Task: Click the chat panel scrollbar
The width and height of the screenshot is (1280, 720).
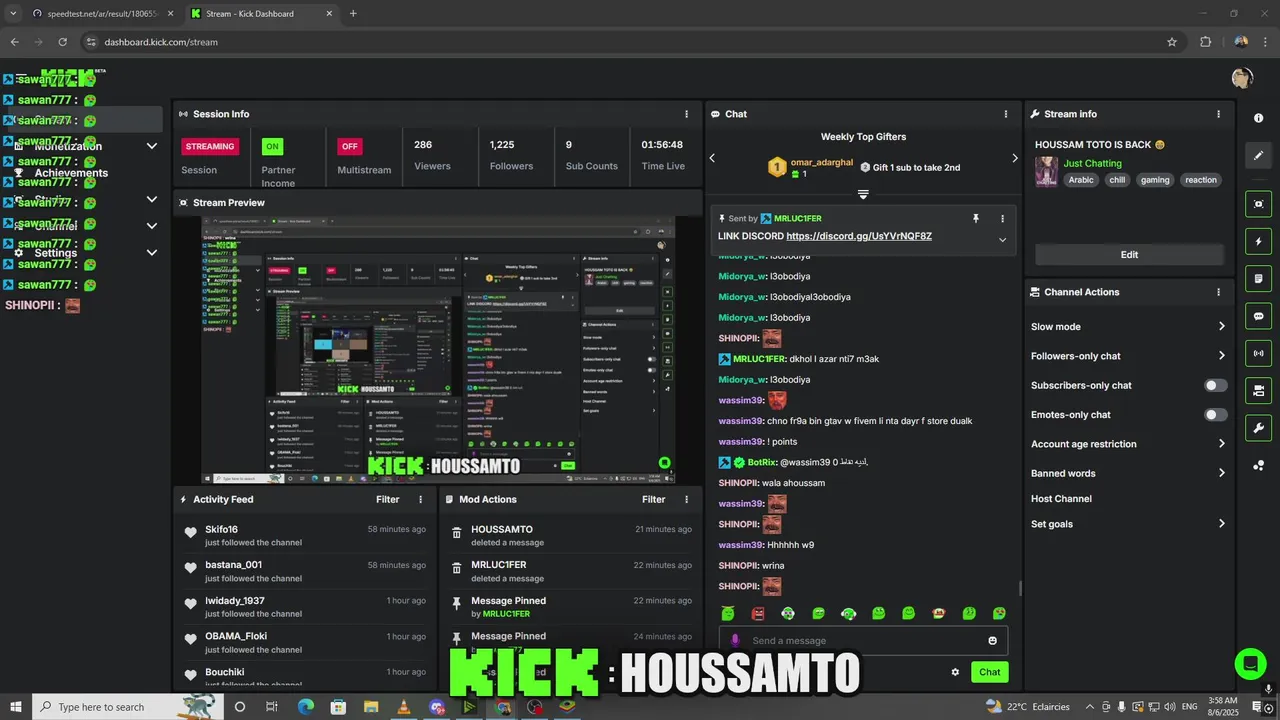Action: point(1019,588)
